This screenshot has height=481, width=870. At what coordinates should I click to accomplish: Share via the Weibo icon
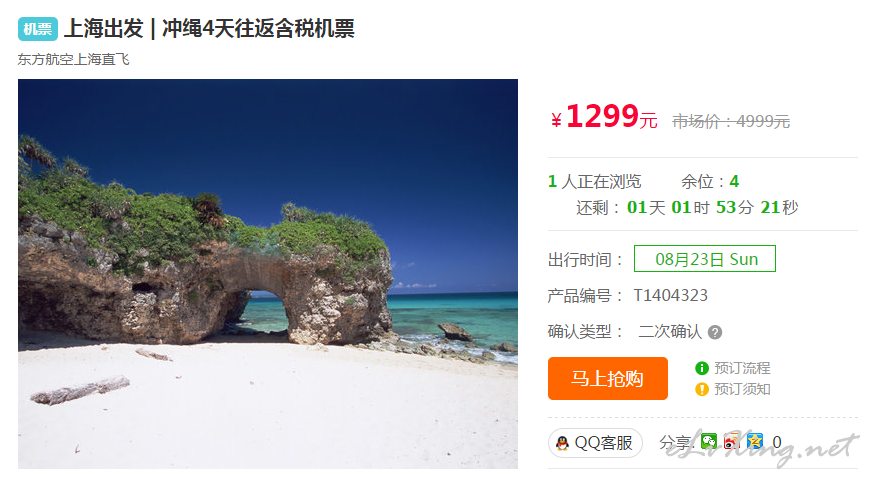point(731,442)
